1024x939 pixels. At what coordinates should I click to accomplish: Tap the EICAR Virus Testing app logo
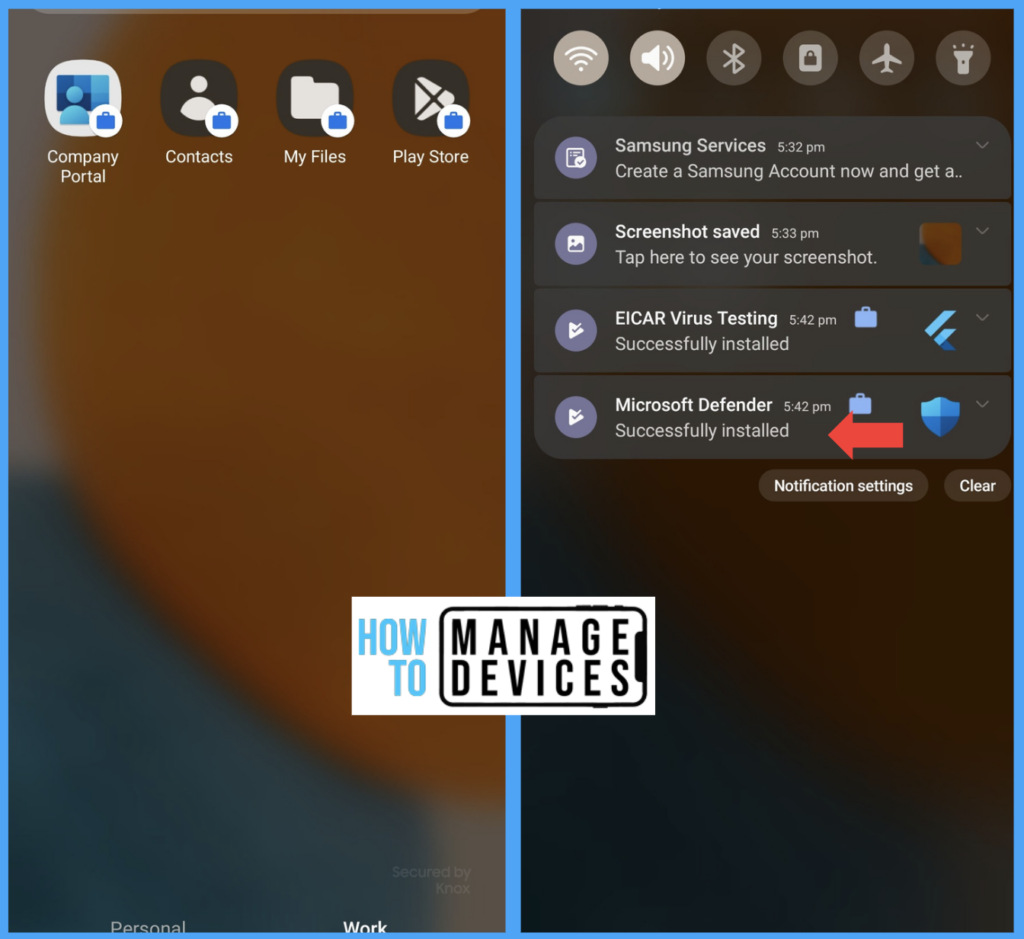coord(941,330)
